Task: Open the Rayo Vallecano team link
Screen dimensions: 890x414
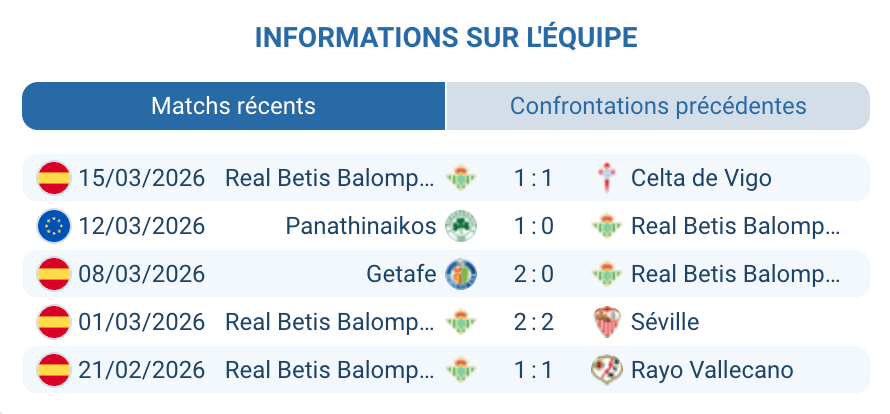Action: pyautogui.click(x=712, y=370)
